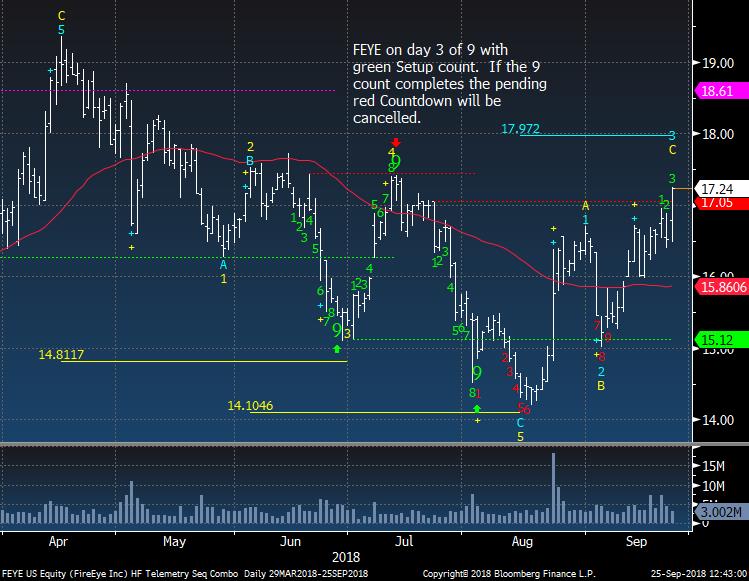Click the red down arrow above July's 9
The width and height of the screenshot is (749, 581).
point(397,143)
